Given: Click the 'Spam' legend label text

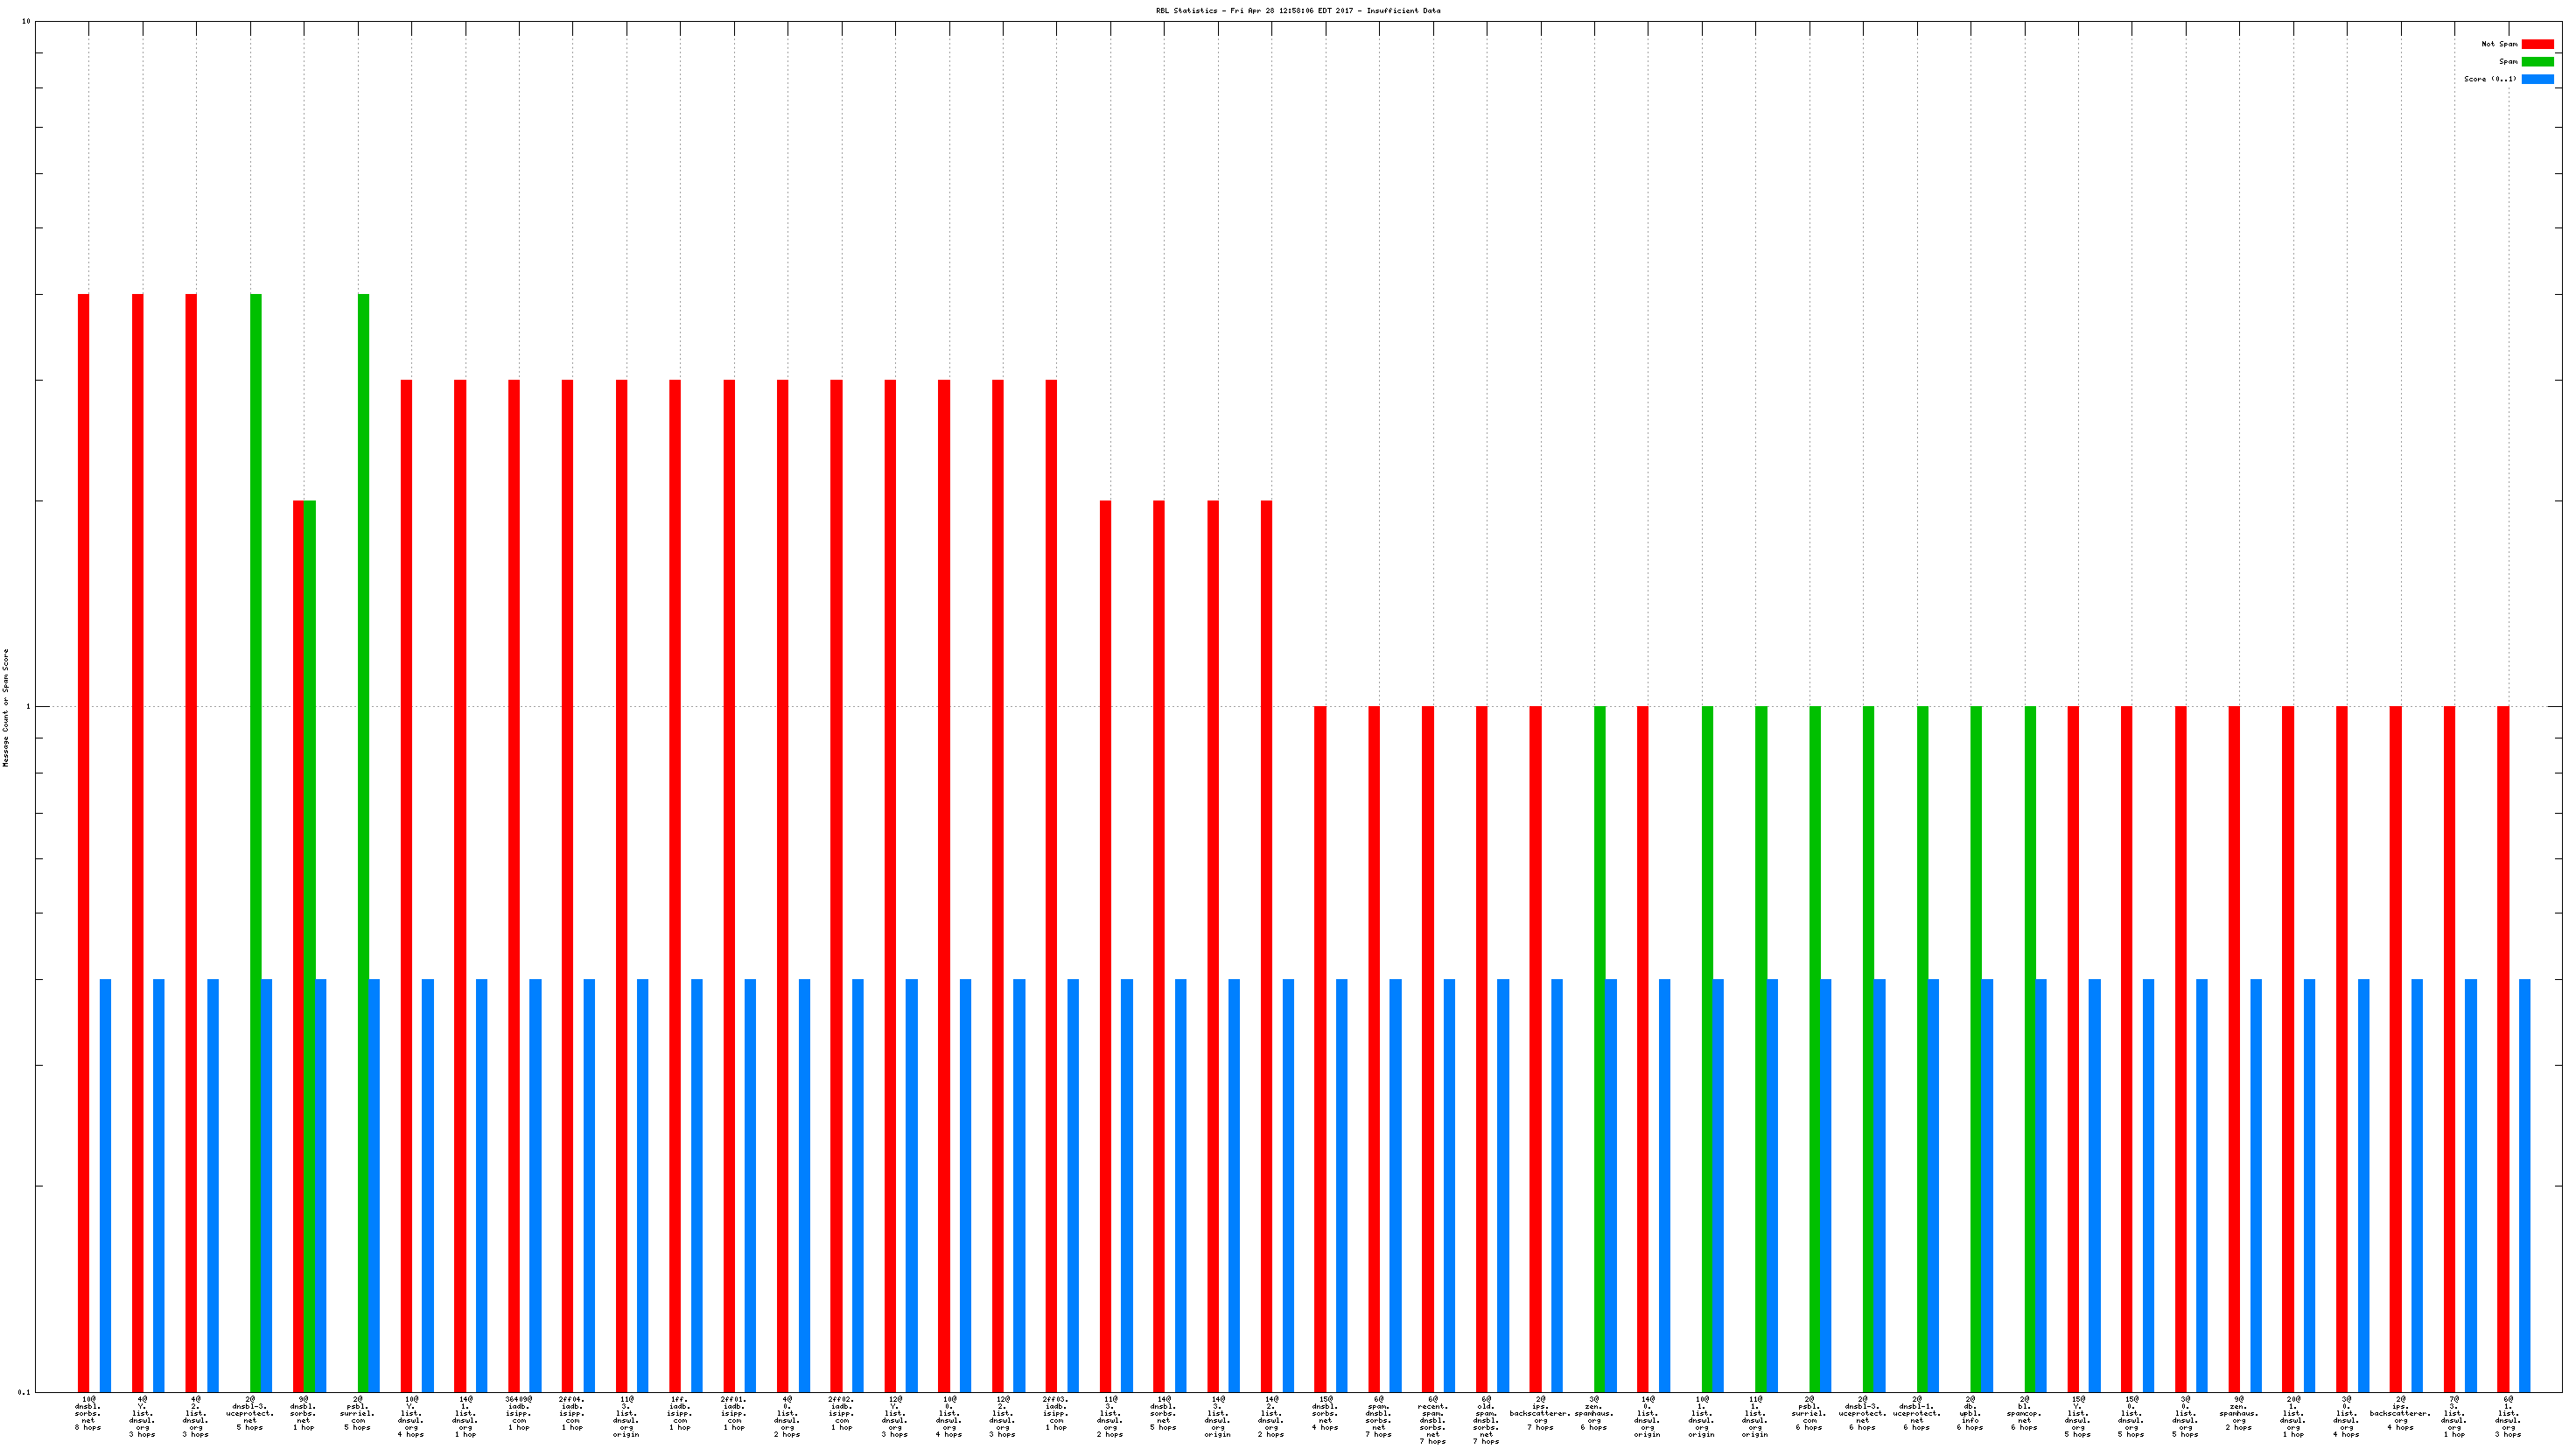Looking at the screenshot, I should (2508, 62).
